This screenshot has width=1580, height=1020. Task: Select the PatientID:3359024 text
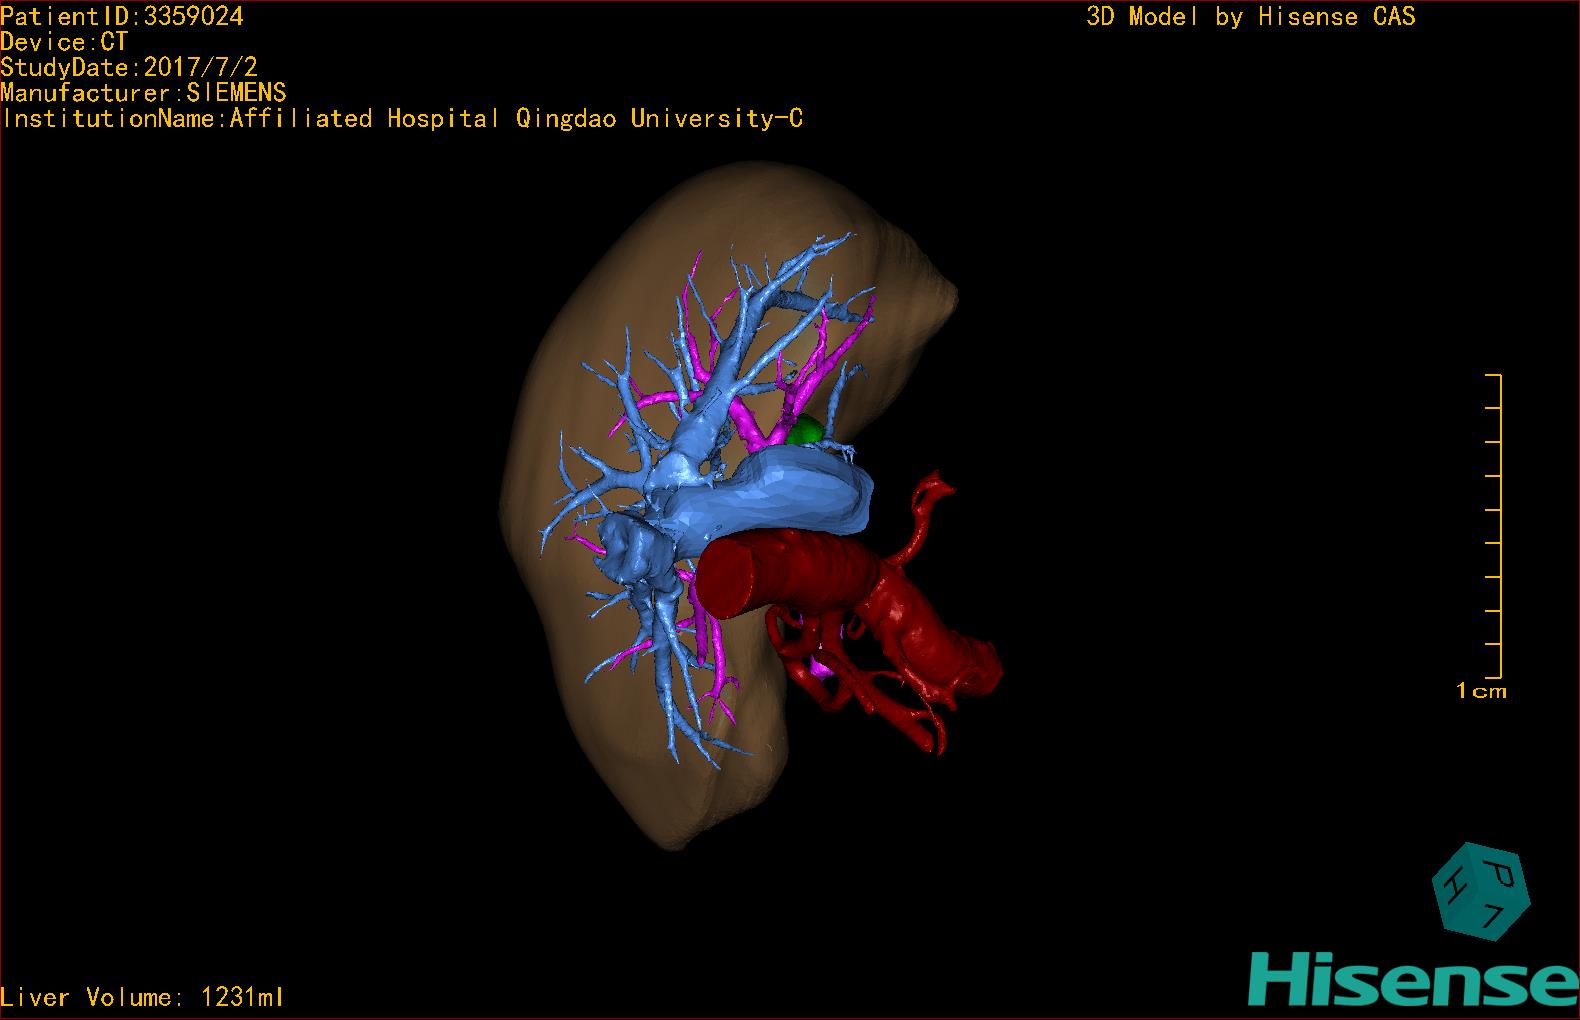122,16
